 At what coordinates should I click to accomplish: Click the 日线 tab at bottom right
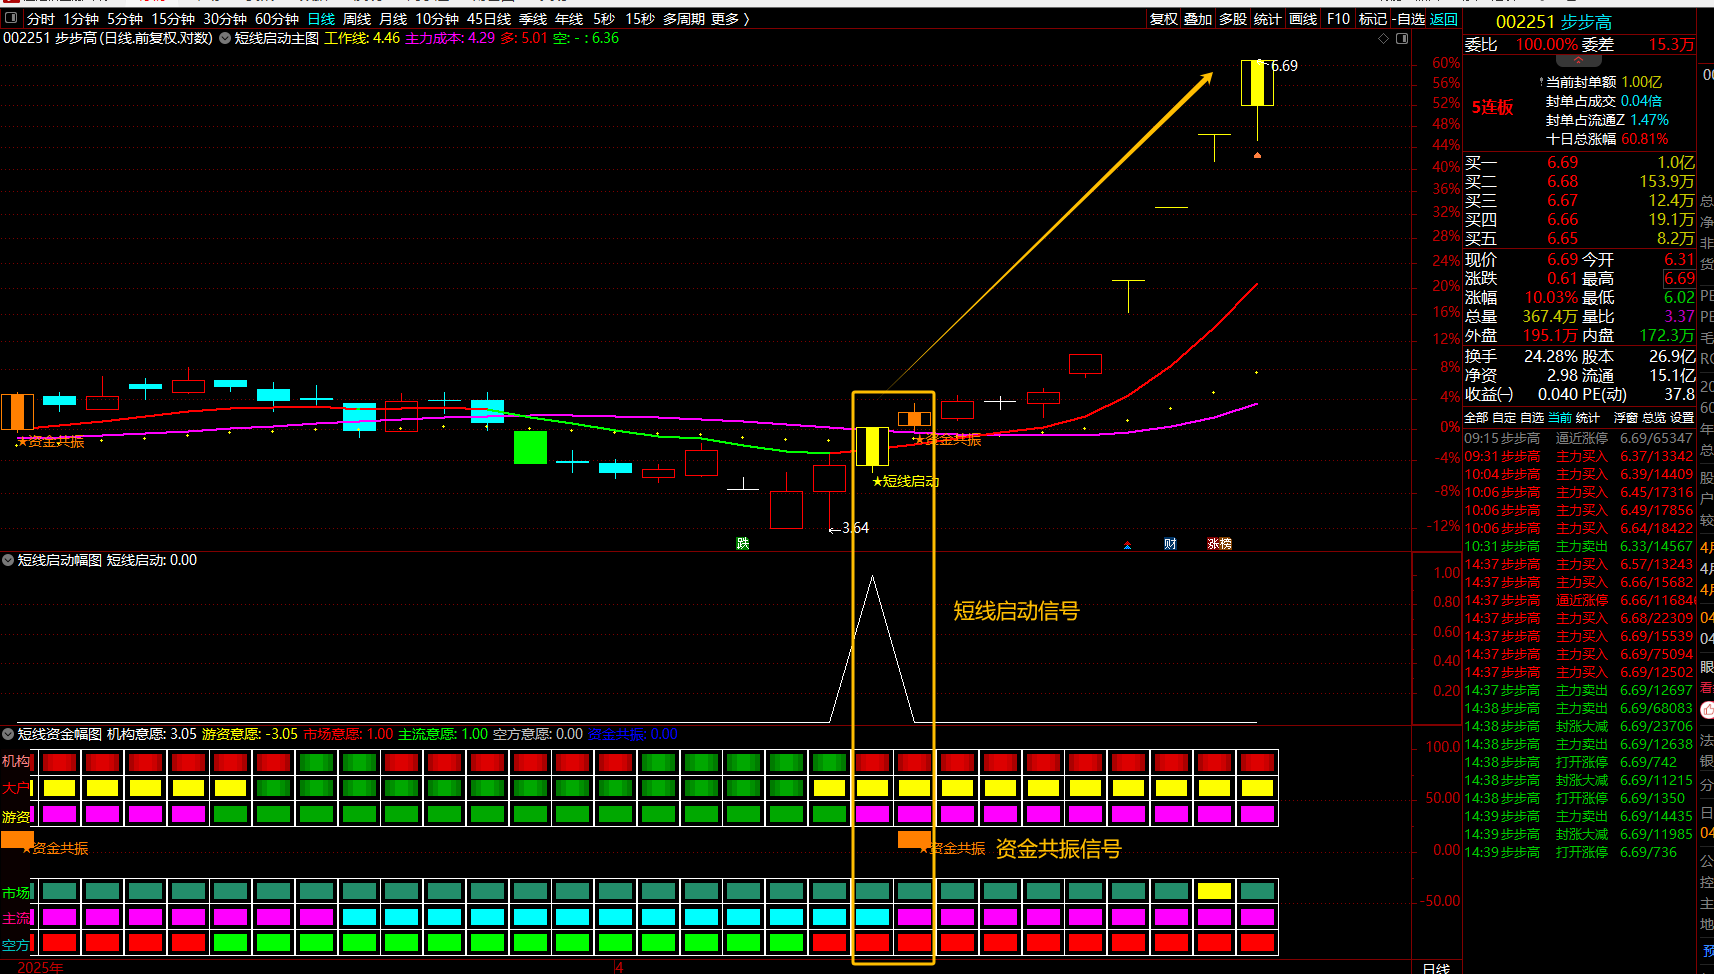coord(1436,968)
